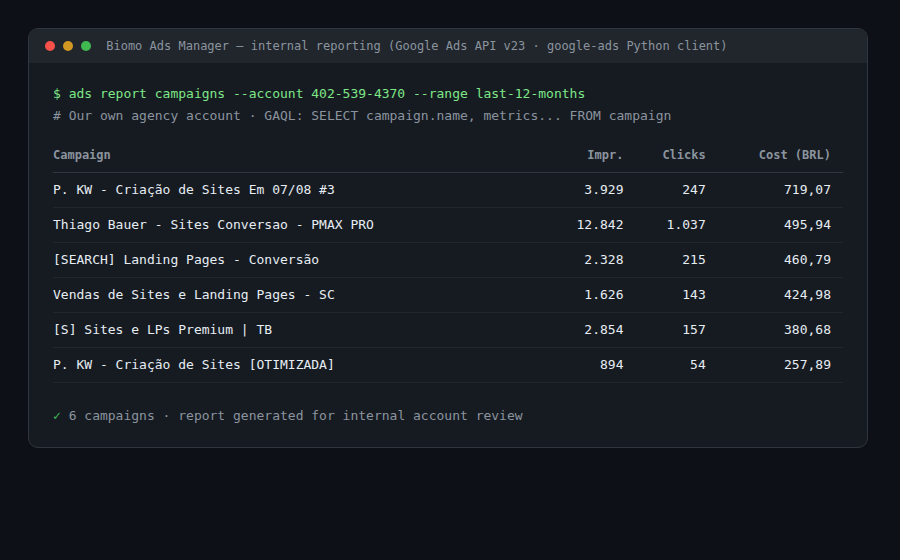Click impressions value 2.328

point(603,260)
